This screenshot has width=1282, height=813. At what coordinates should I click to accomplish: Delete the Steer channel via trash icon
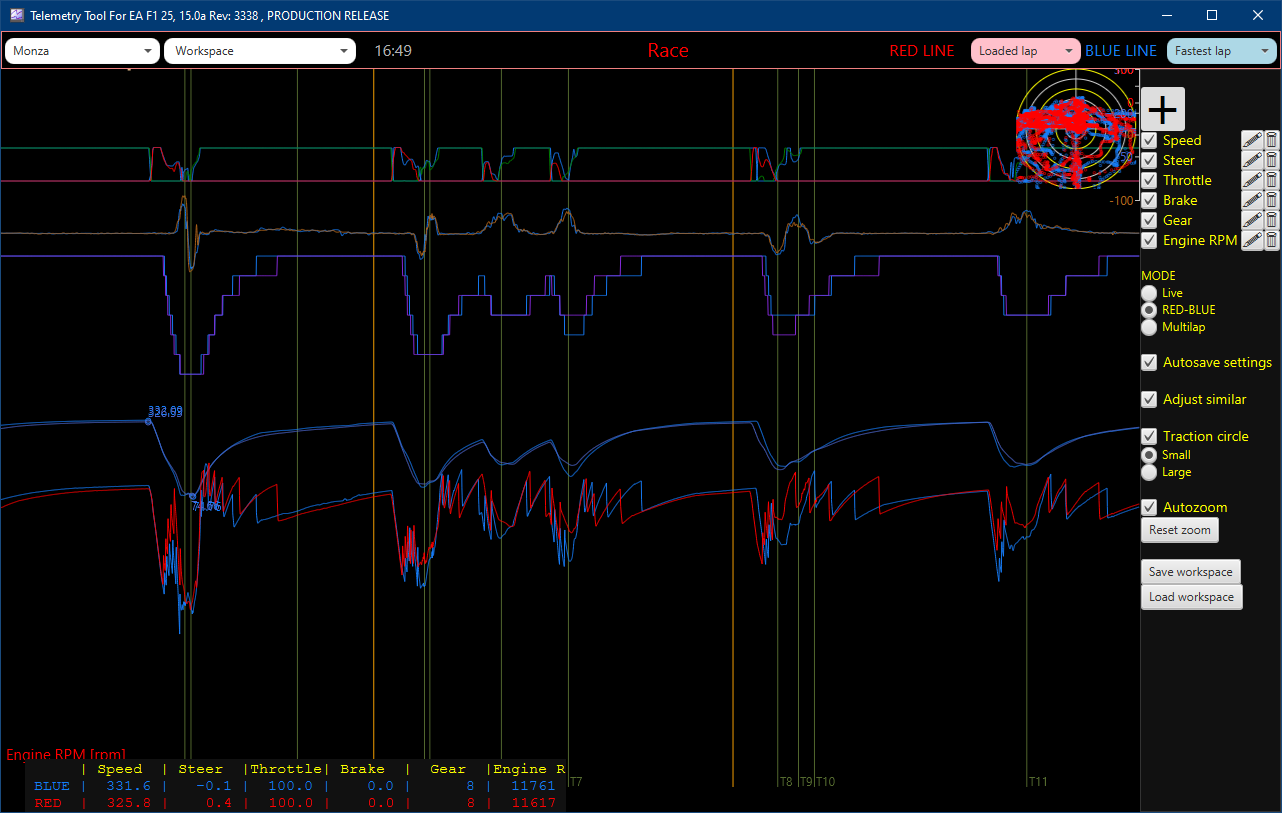click(1271, 160)
